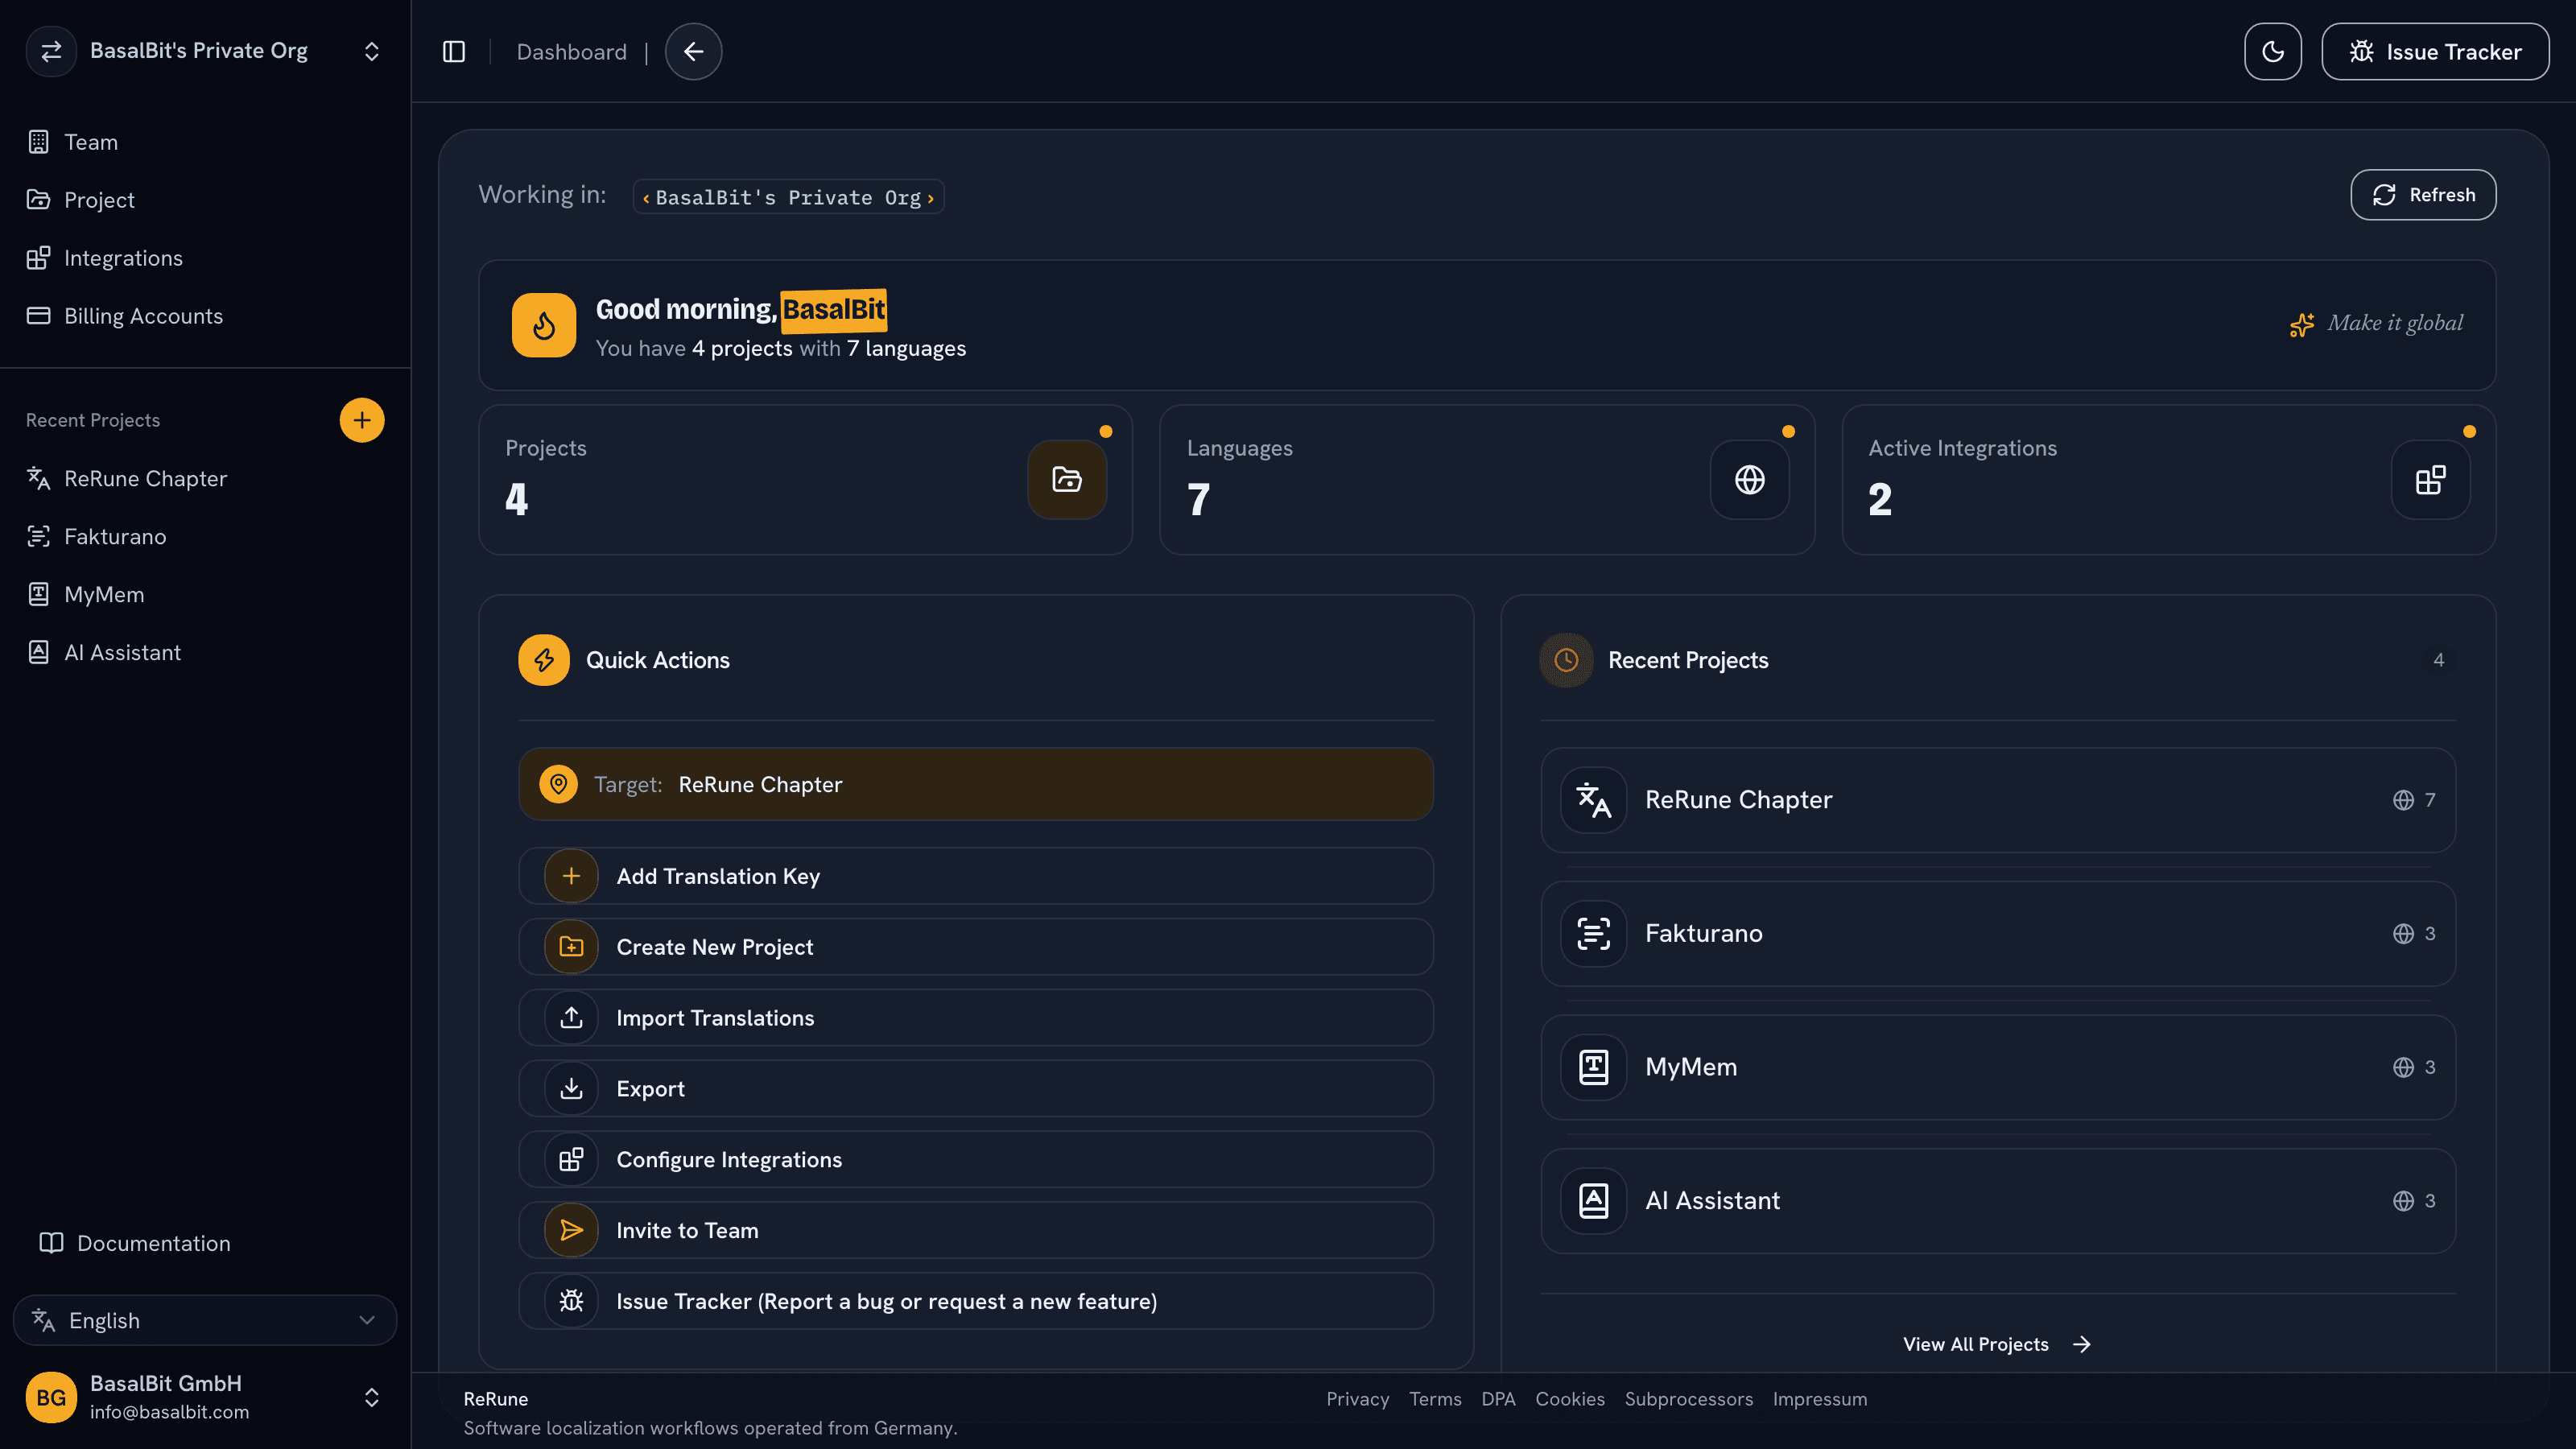Toggle the sidebar panel icon
The width and height of the screenshot is (2576, 1449).
pyautogui.click(x=454, y=52)
